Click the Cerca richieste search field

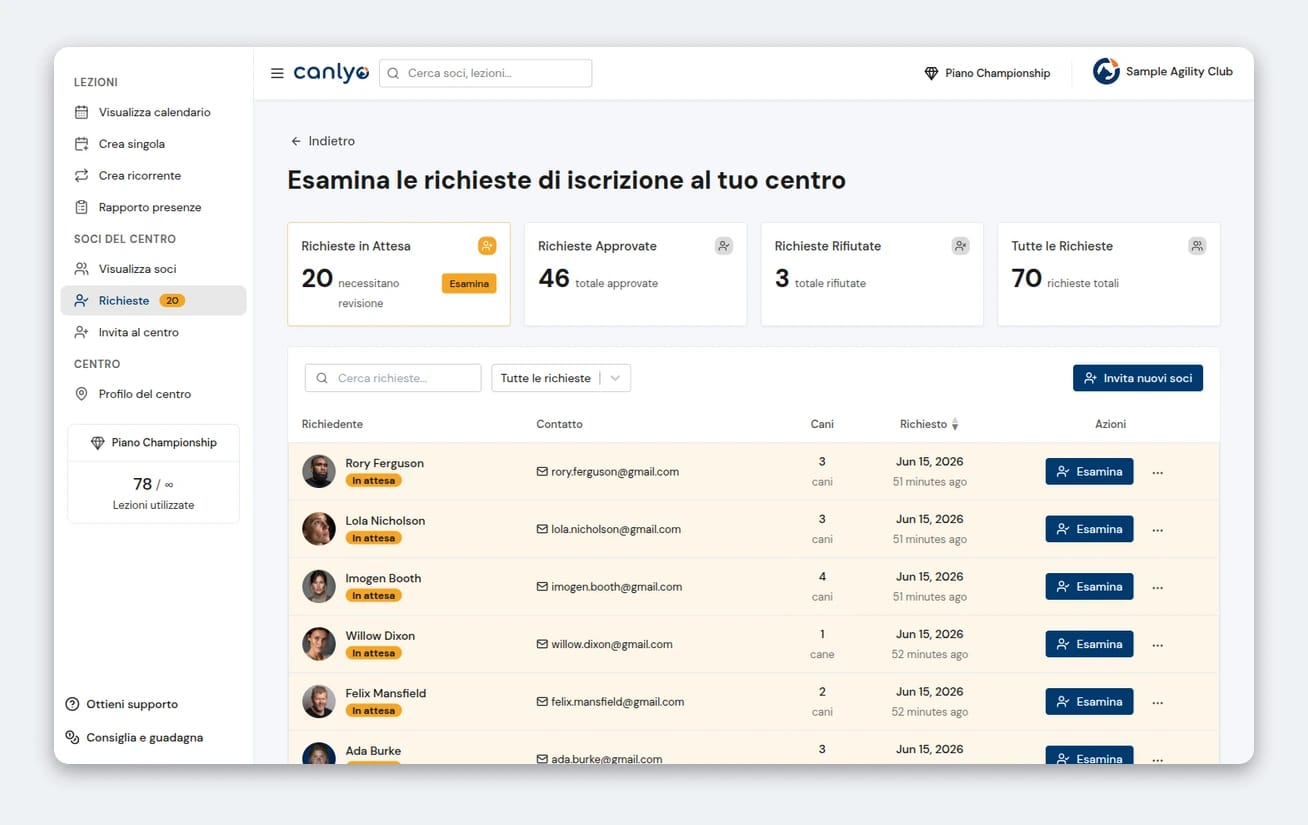(x=393, y=378)
